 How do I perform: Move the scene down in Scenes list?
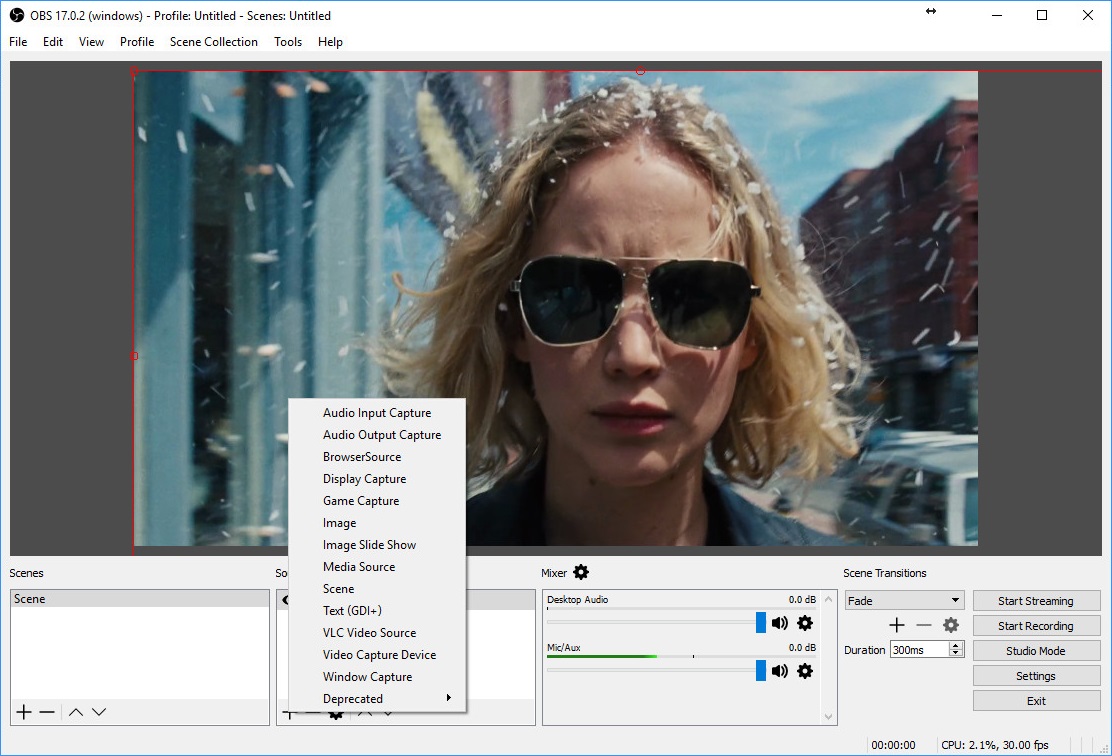[x=99, y=712]
